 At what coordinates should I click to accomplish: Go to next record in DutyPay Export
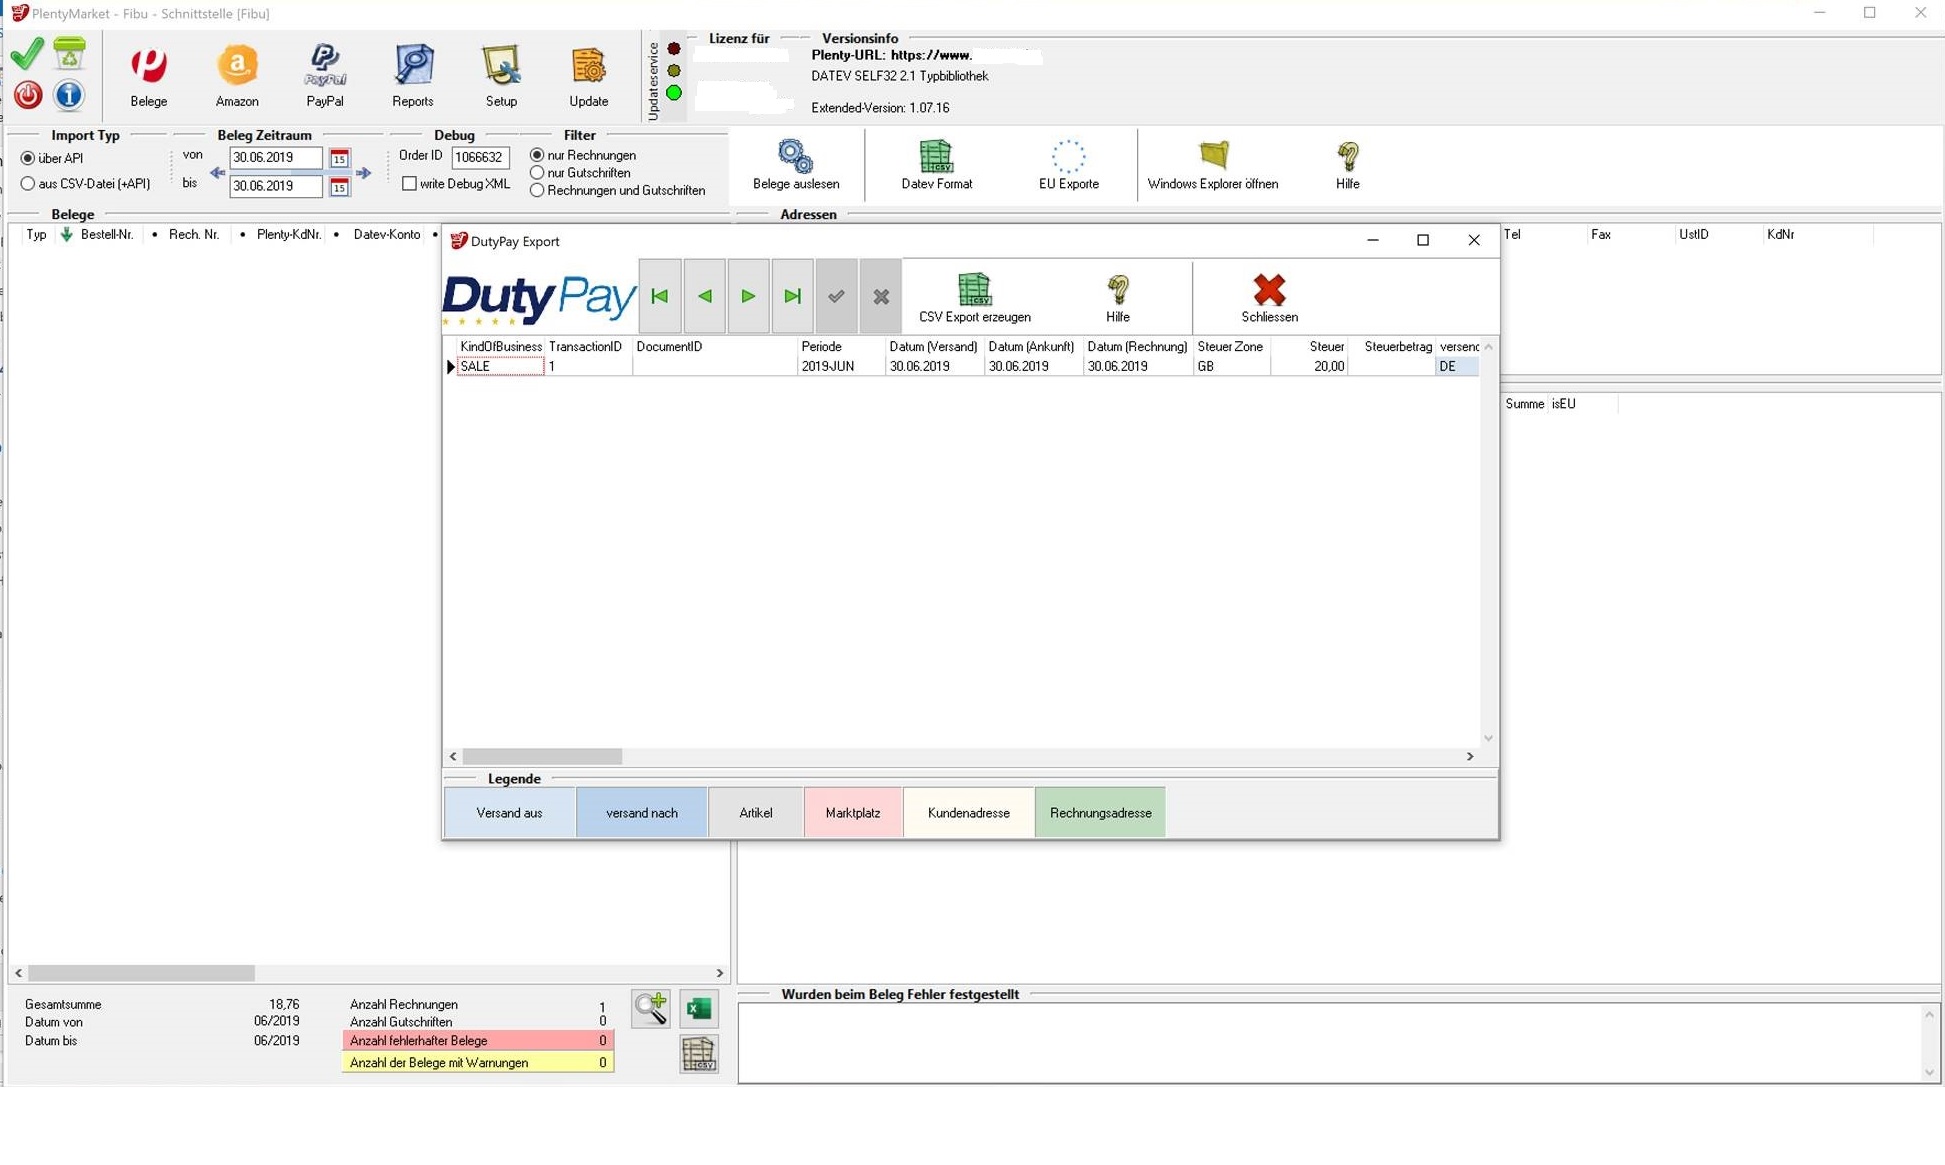tap(748, 296)
